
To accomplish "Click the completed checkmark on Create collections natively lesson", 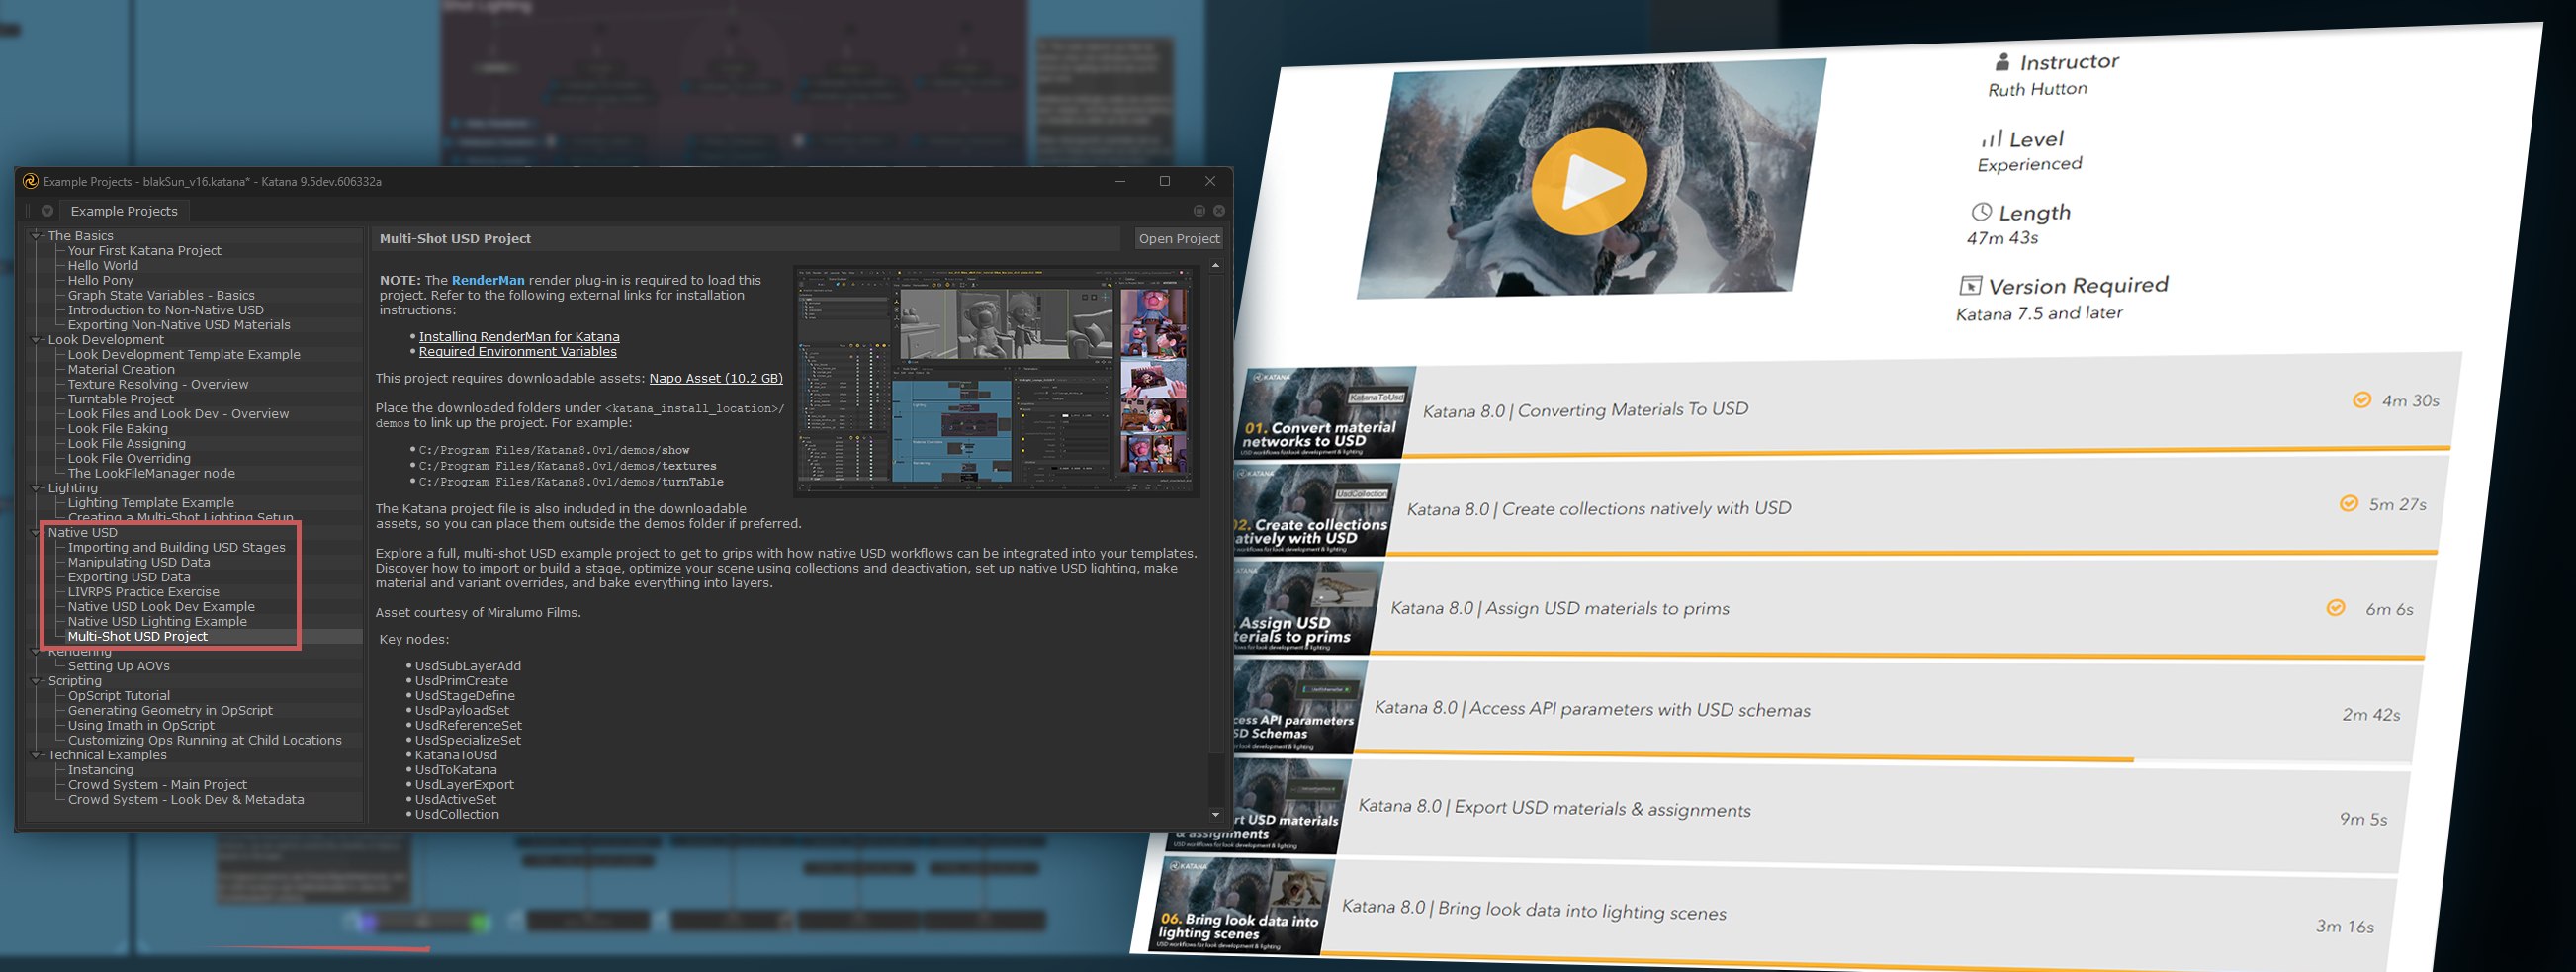I will point(2349,503).
